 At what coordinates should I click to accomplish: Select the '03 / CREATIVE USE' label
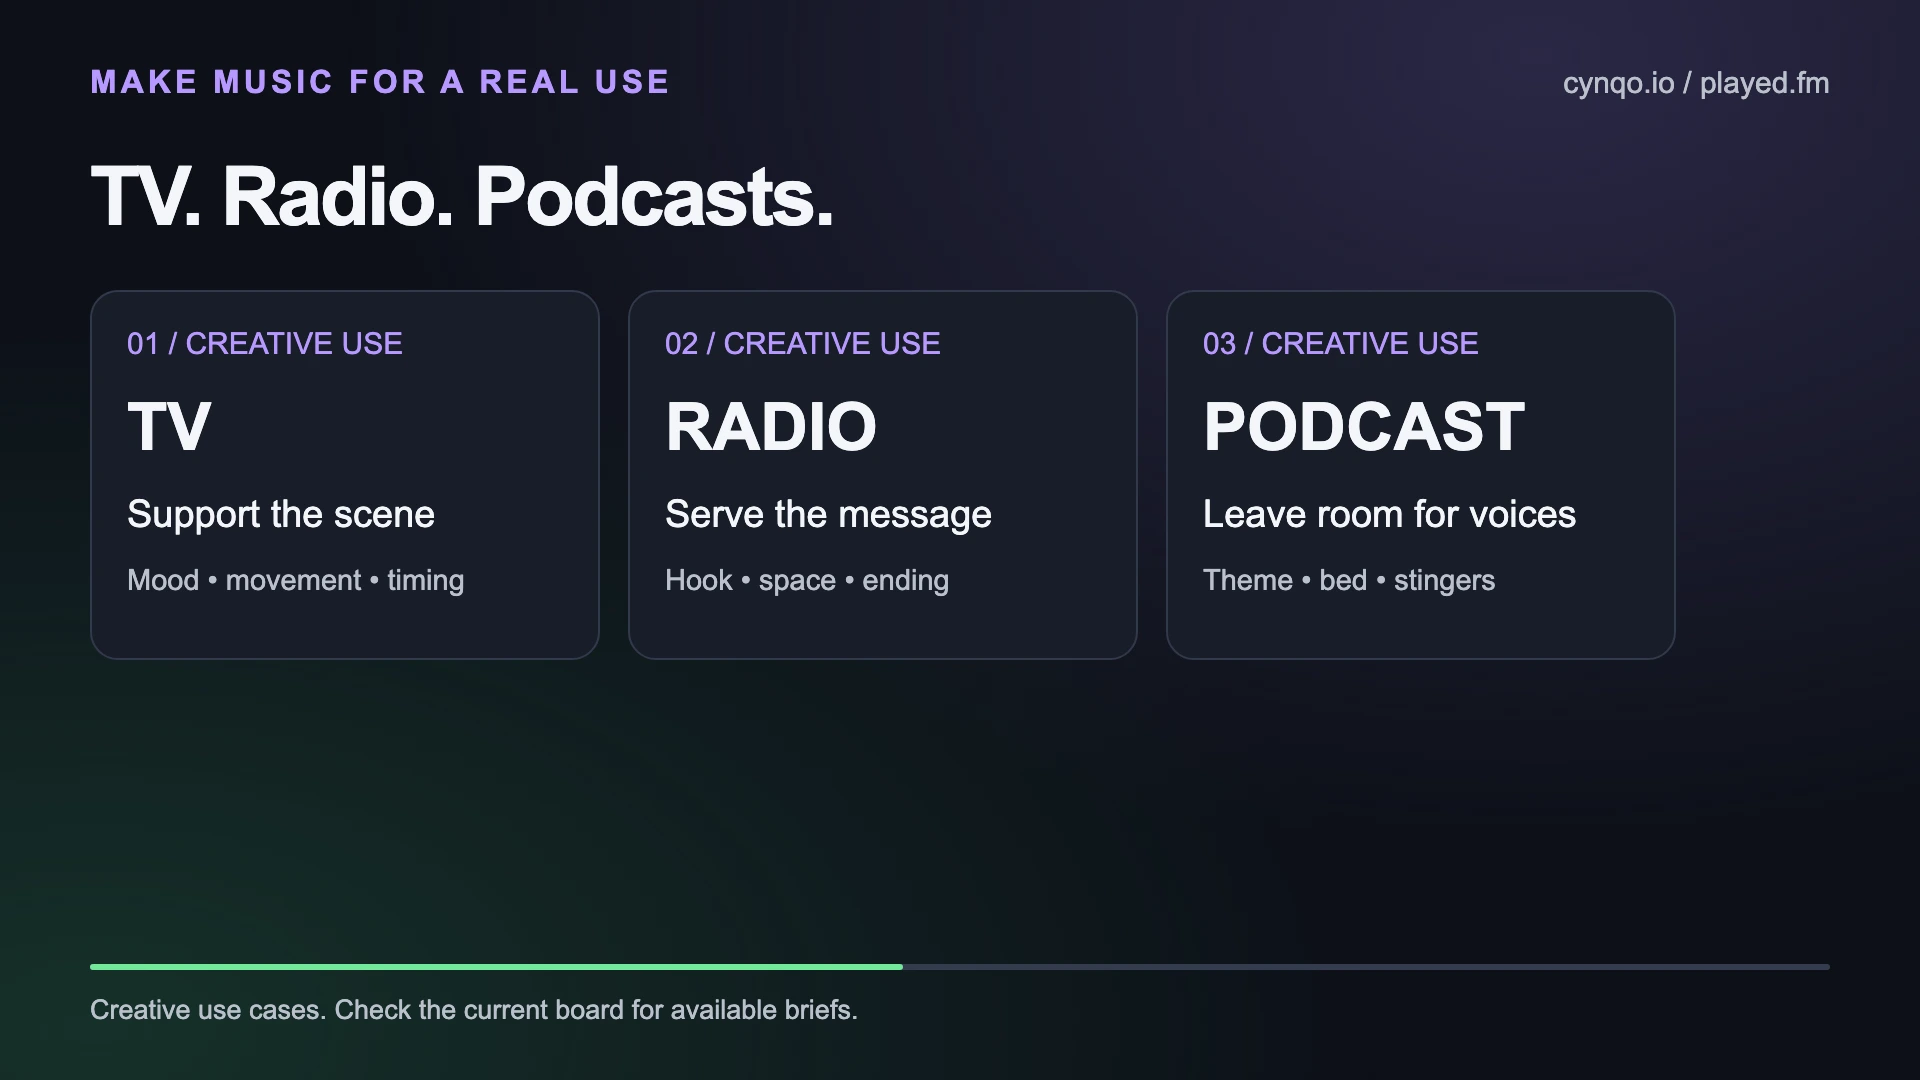point(1341,344)
